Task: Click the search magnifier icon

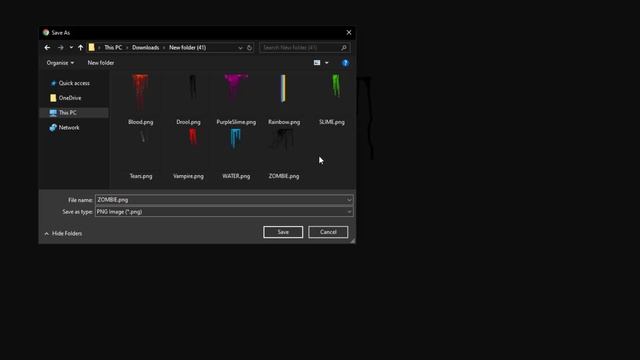Action: 344,48
